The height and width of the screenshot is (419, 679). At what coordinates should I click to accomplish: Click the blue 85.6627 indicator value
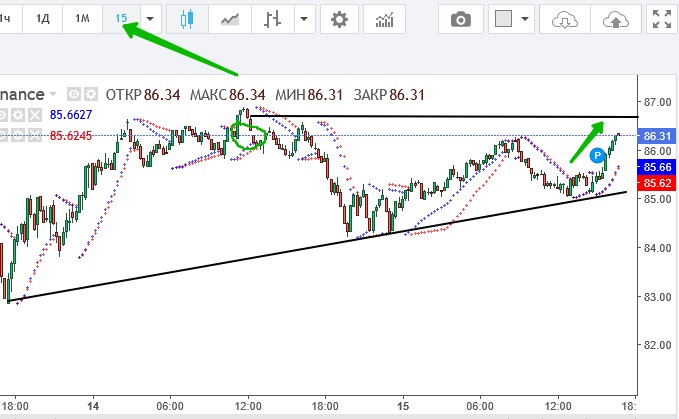pyautogui.click(x=71, y=115)
